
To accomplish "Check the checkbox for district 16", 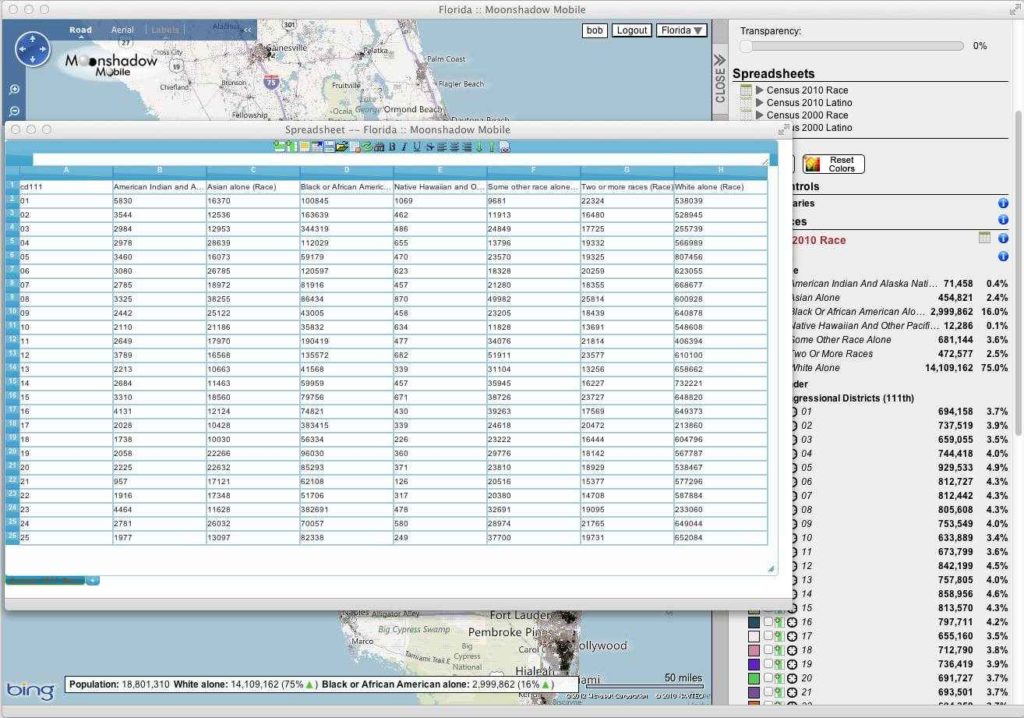I will pyautogui.click(x=768, y=622).
